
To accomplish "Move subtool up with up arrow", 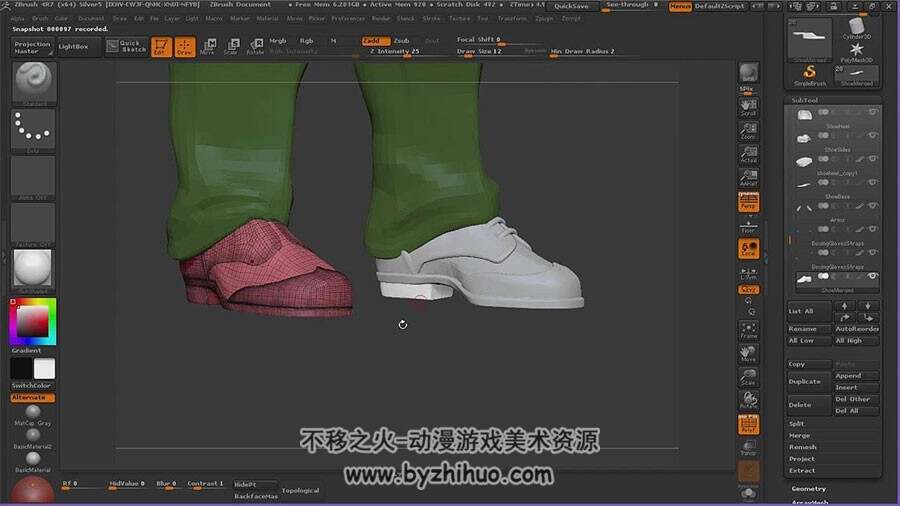I will pyautogui.click(x=844, y=306).
